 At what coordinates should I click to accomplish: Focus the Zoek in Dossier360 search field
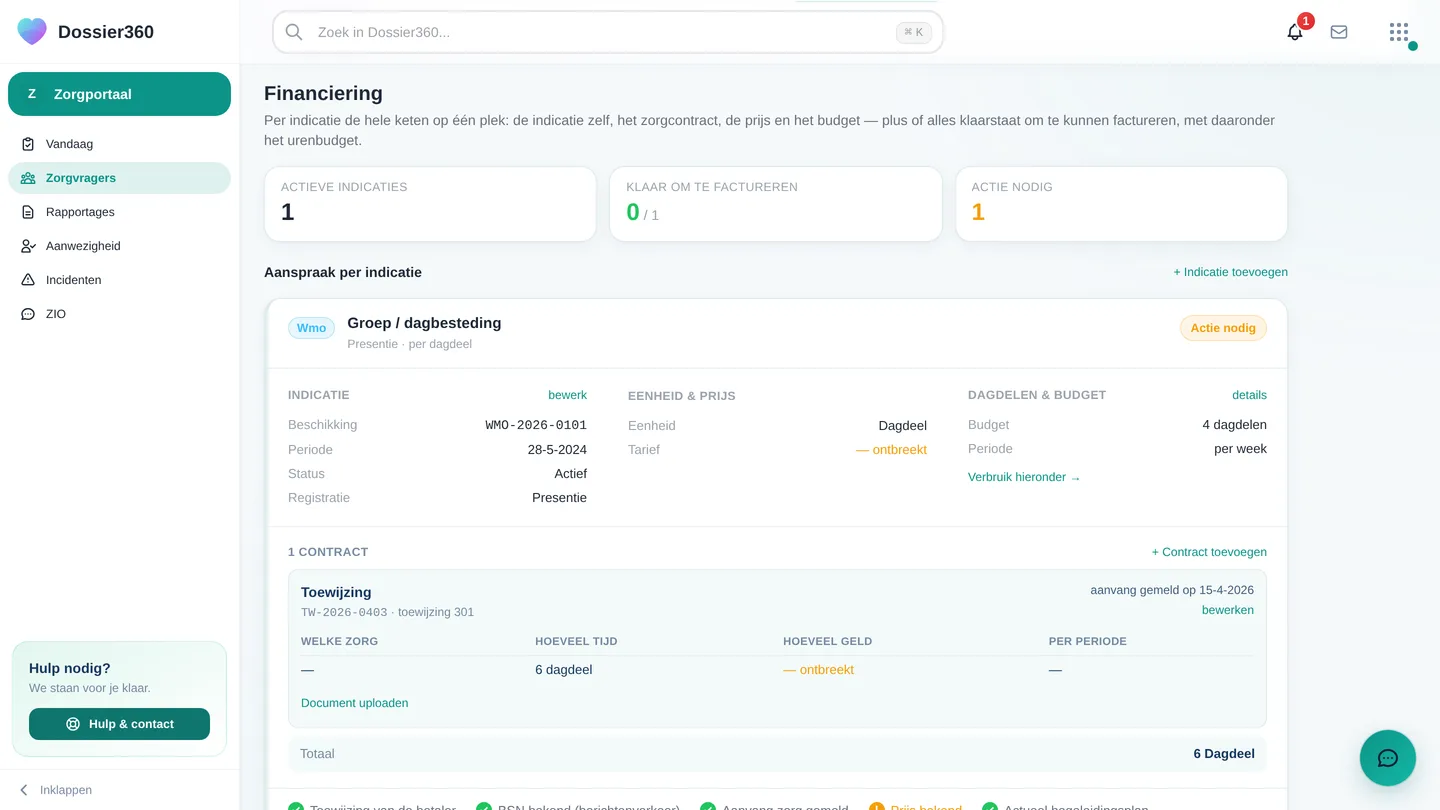coord(608,32)
